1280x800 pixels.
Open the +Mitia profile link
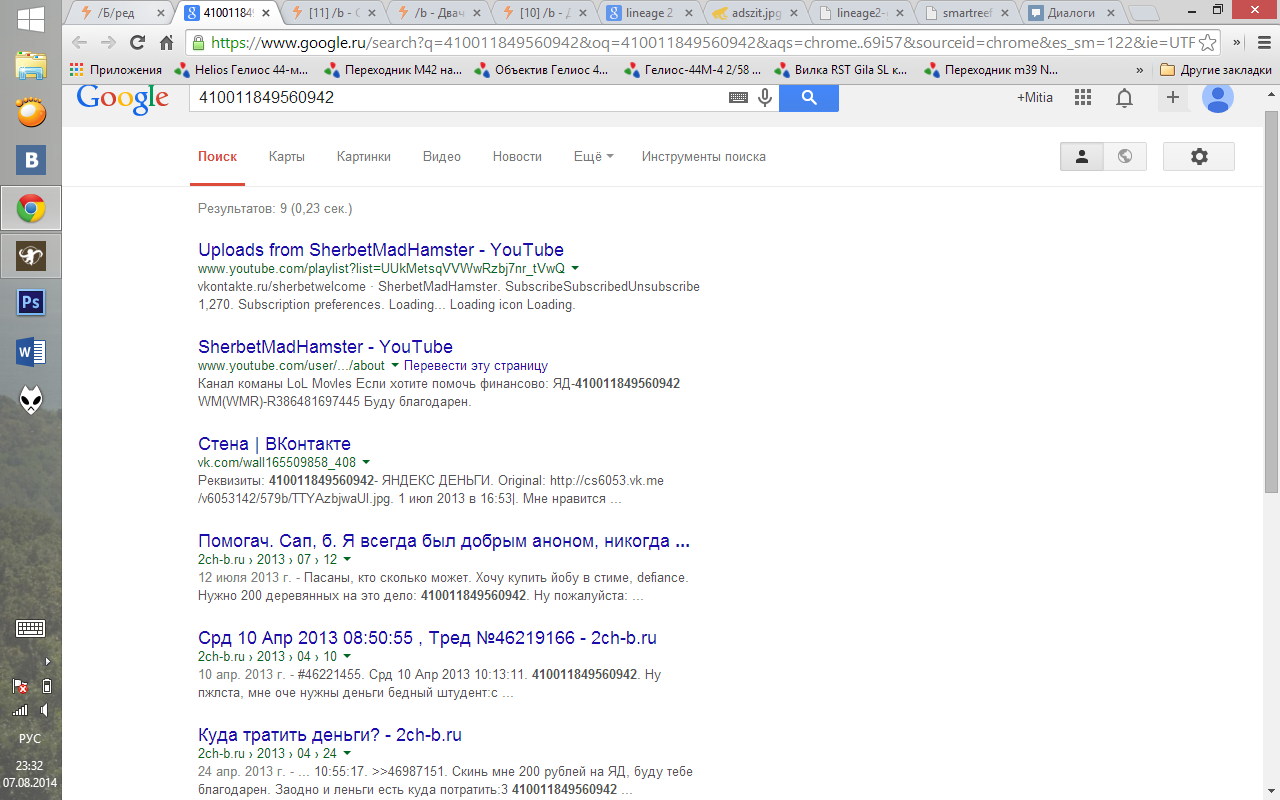pos(1035,98)
